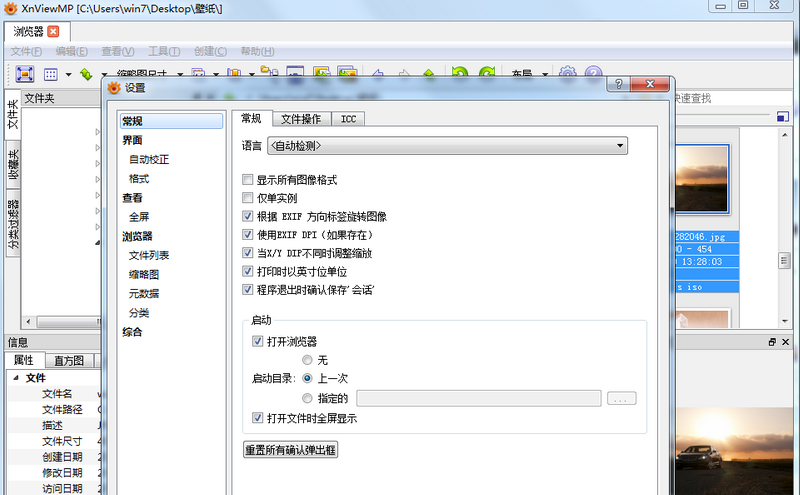Uncheck 打开文件时全屏显示 option

coord(258,418)
